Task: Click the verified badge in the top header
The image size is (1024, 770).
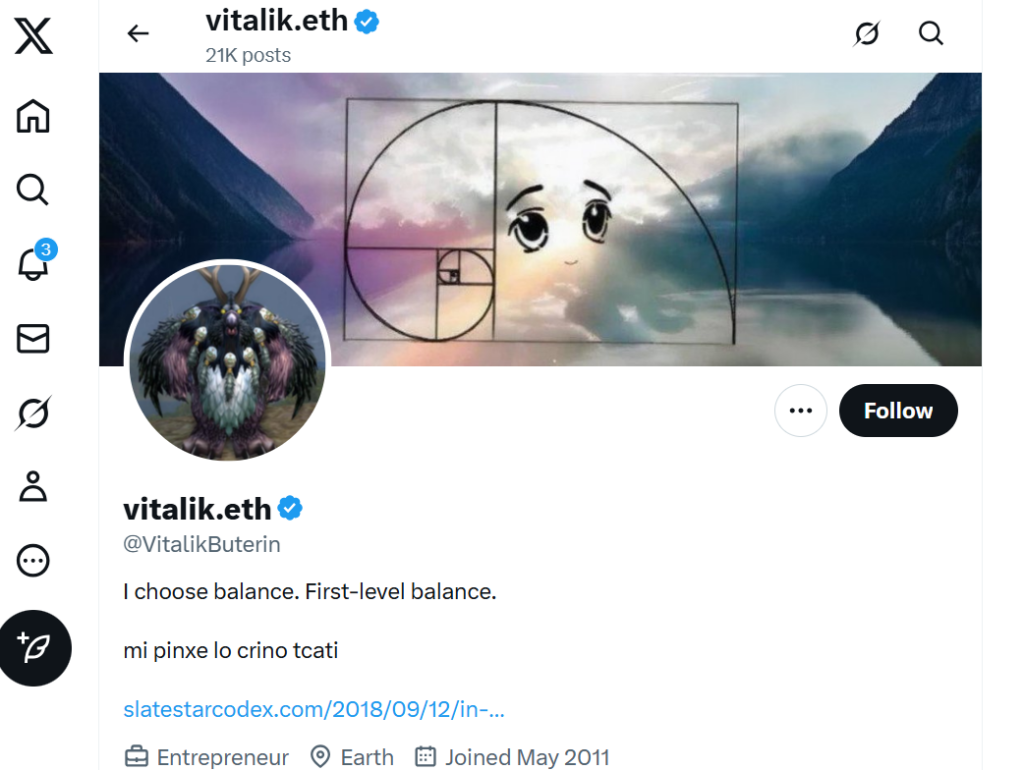Action: point(366,22)
